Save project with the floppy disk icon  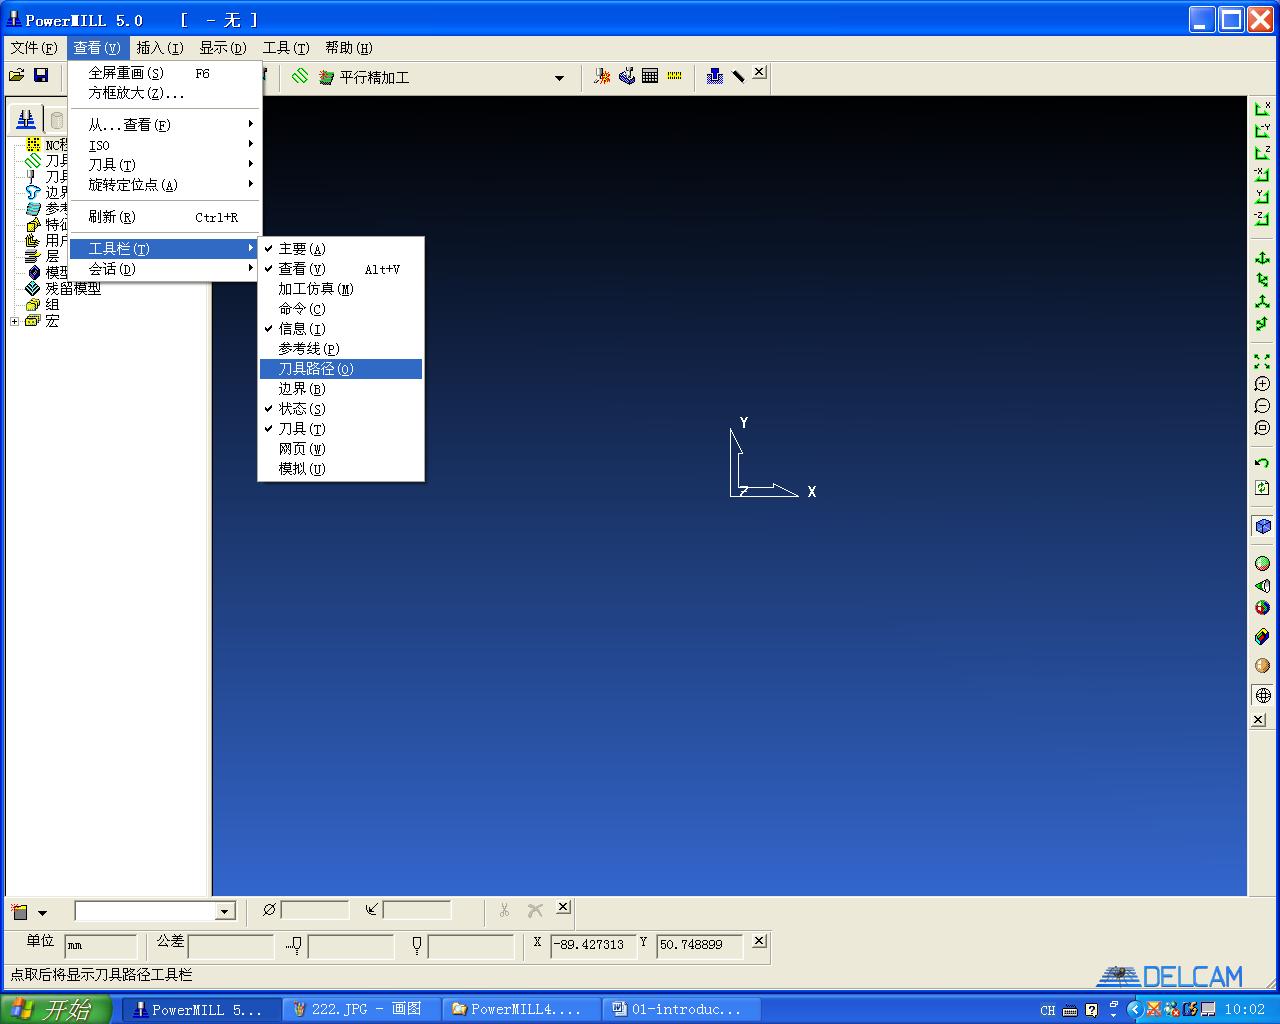(x=41, y=75)
